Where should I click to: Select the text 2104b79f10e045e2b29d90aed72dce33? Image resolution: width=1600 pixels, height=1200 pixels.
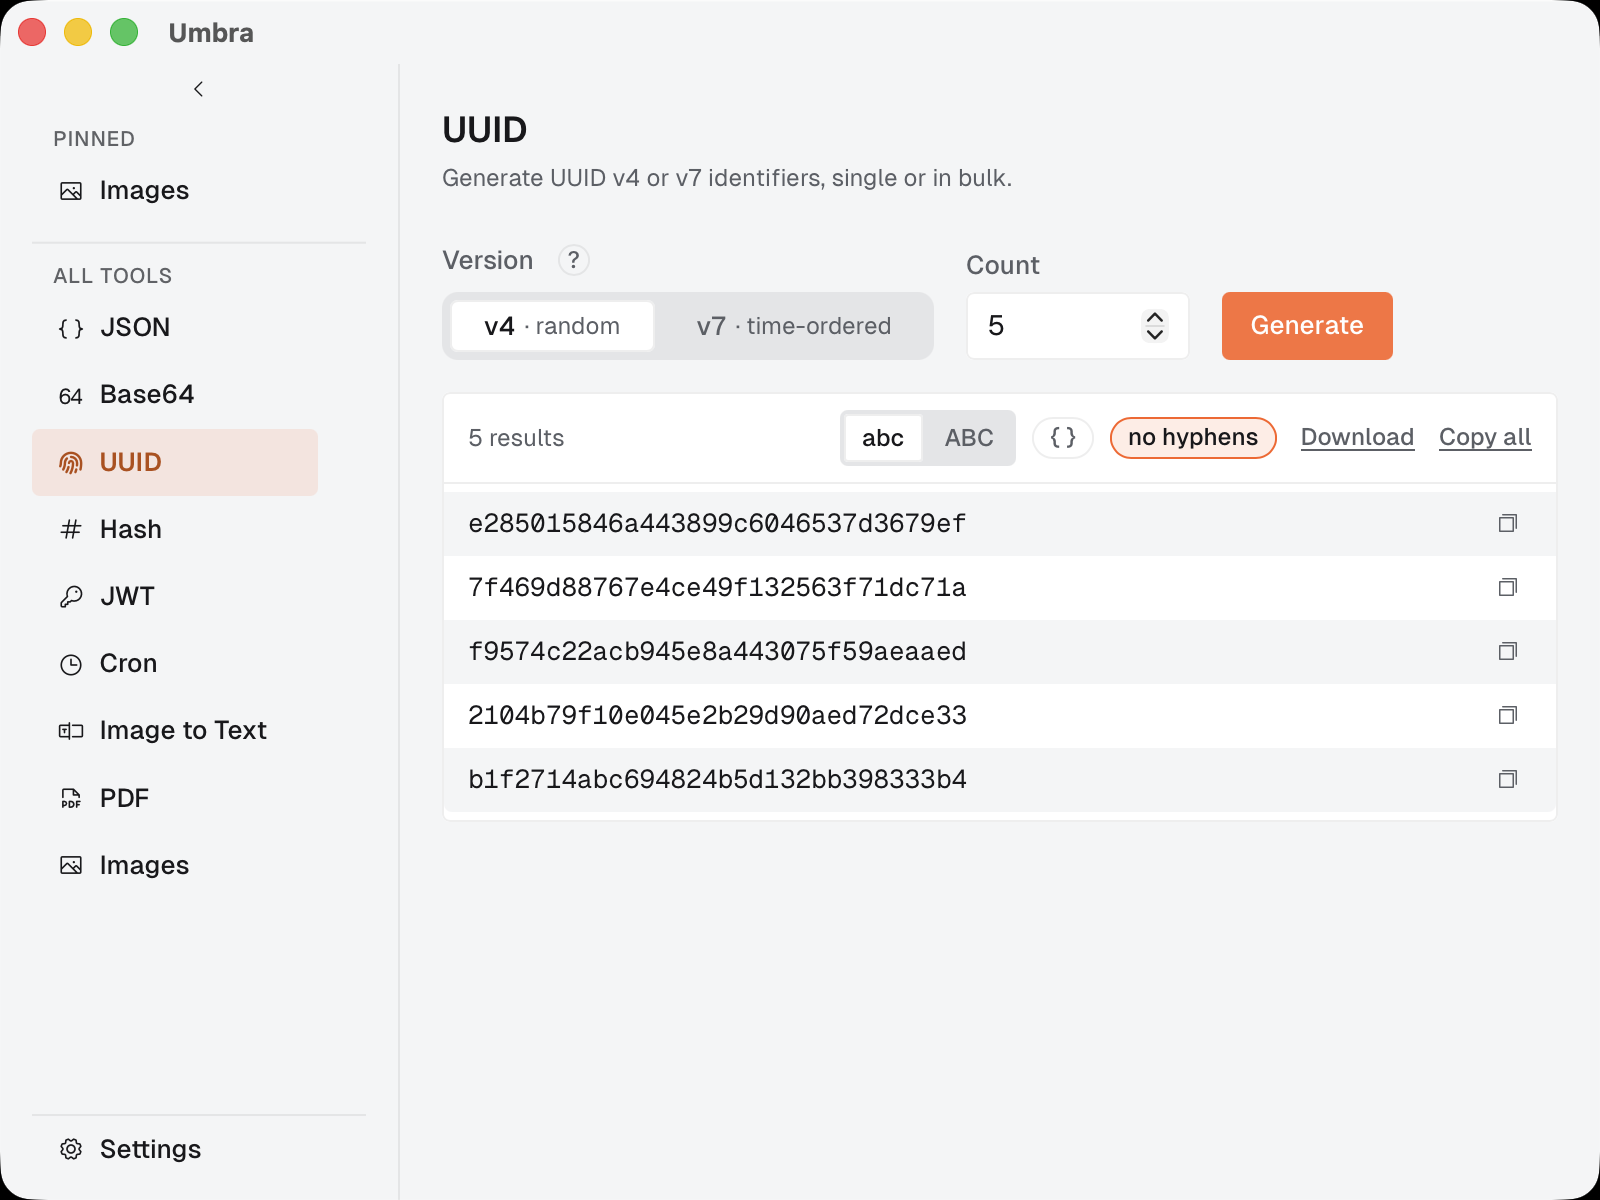click(x=717, y=716)
